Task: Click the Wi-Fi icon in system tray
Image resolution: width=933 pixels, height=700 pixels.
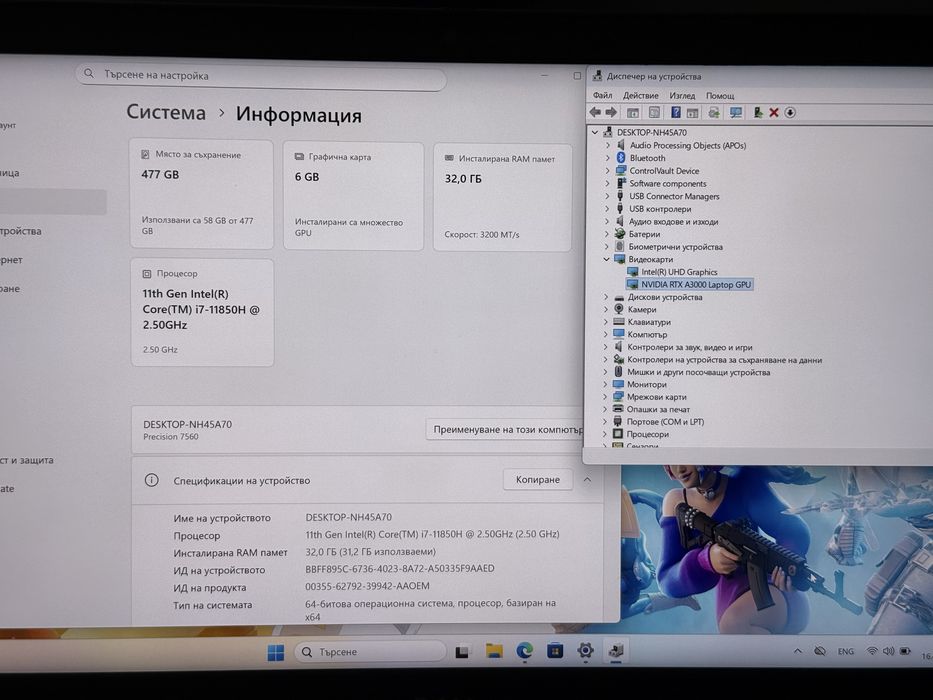Action: tap(872, 651)
